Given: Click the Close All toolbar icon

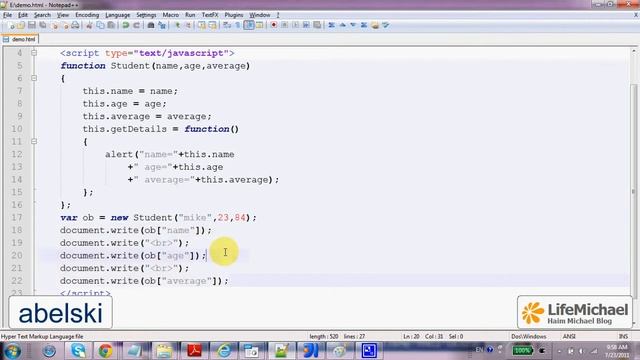Looking at the screenshot, I should (65, 25).
